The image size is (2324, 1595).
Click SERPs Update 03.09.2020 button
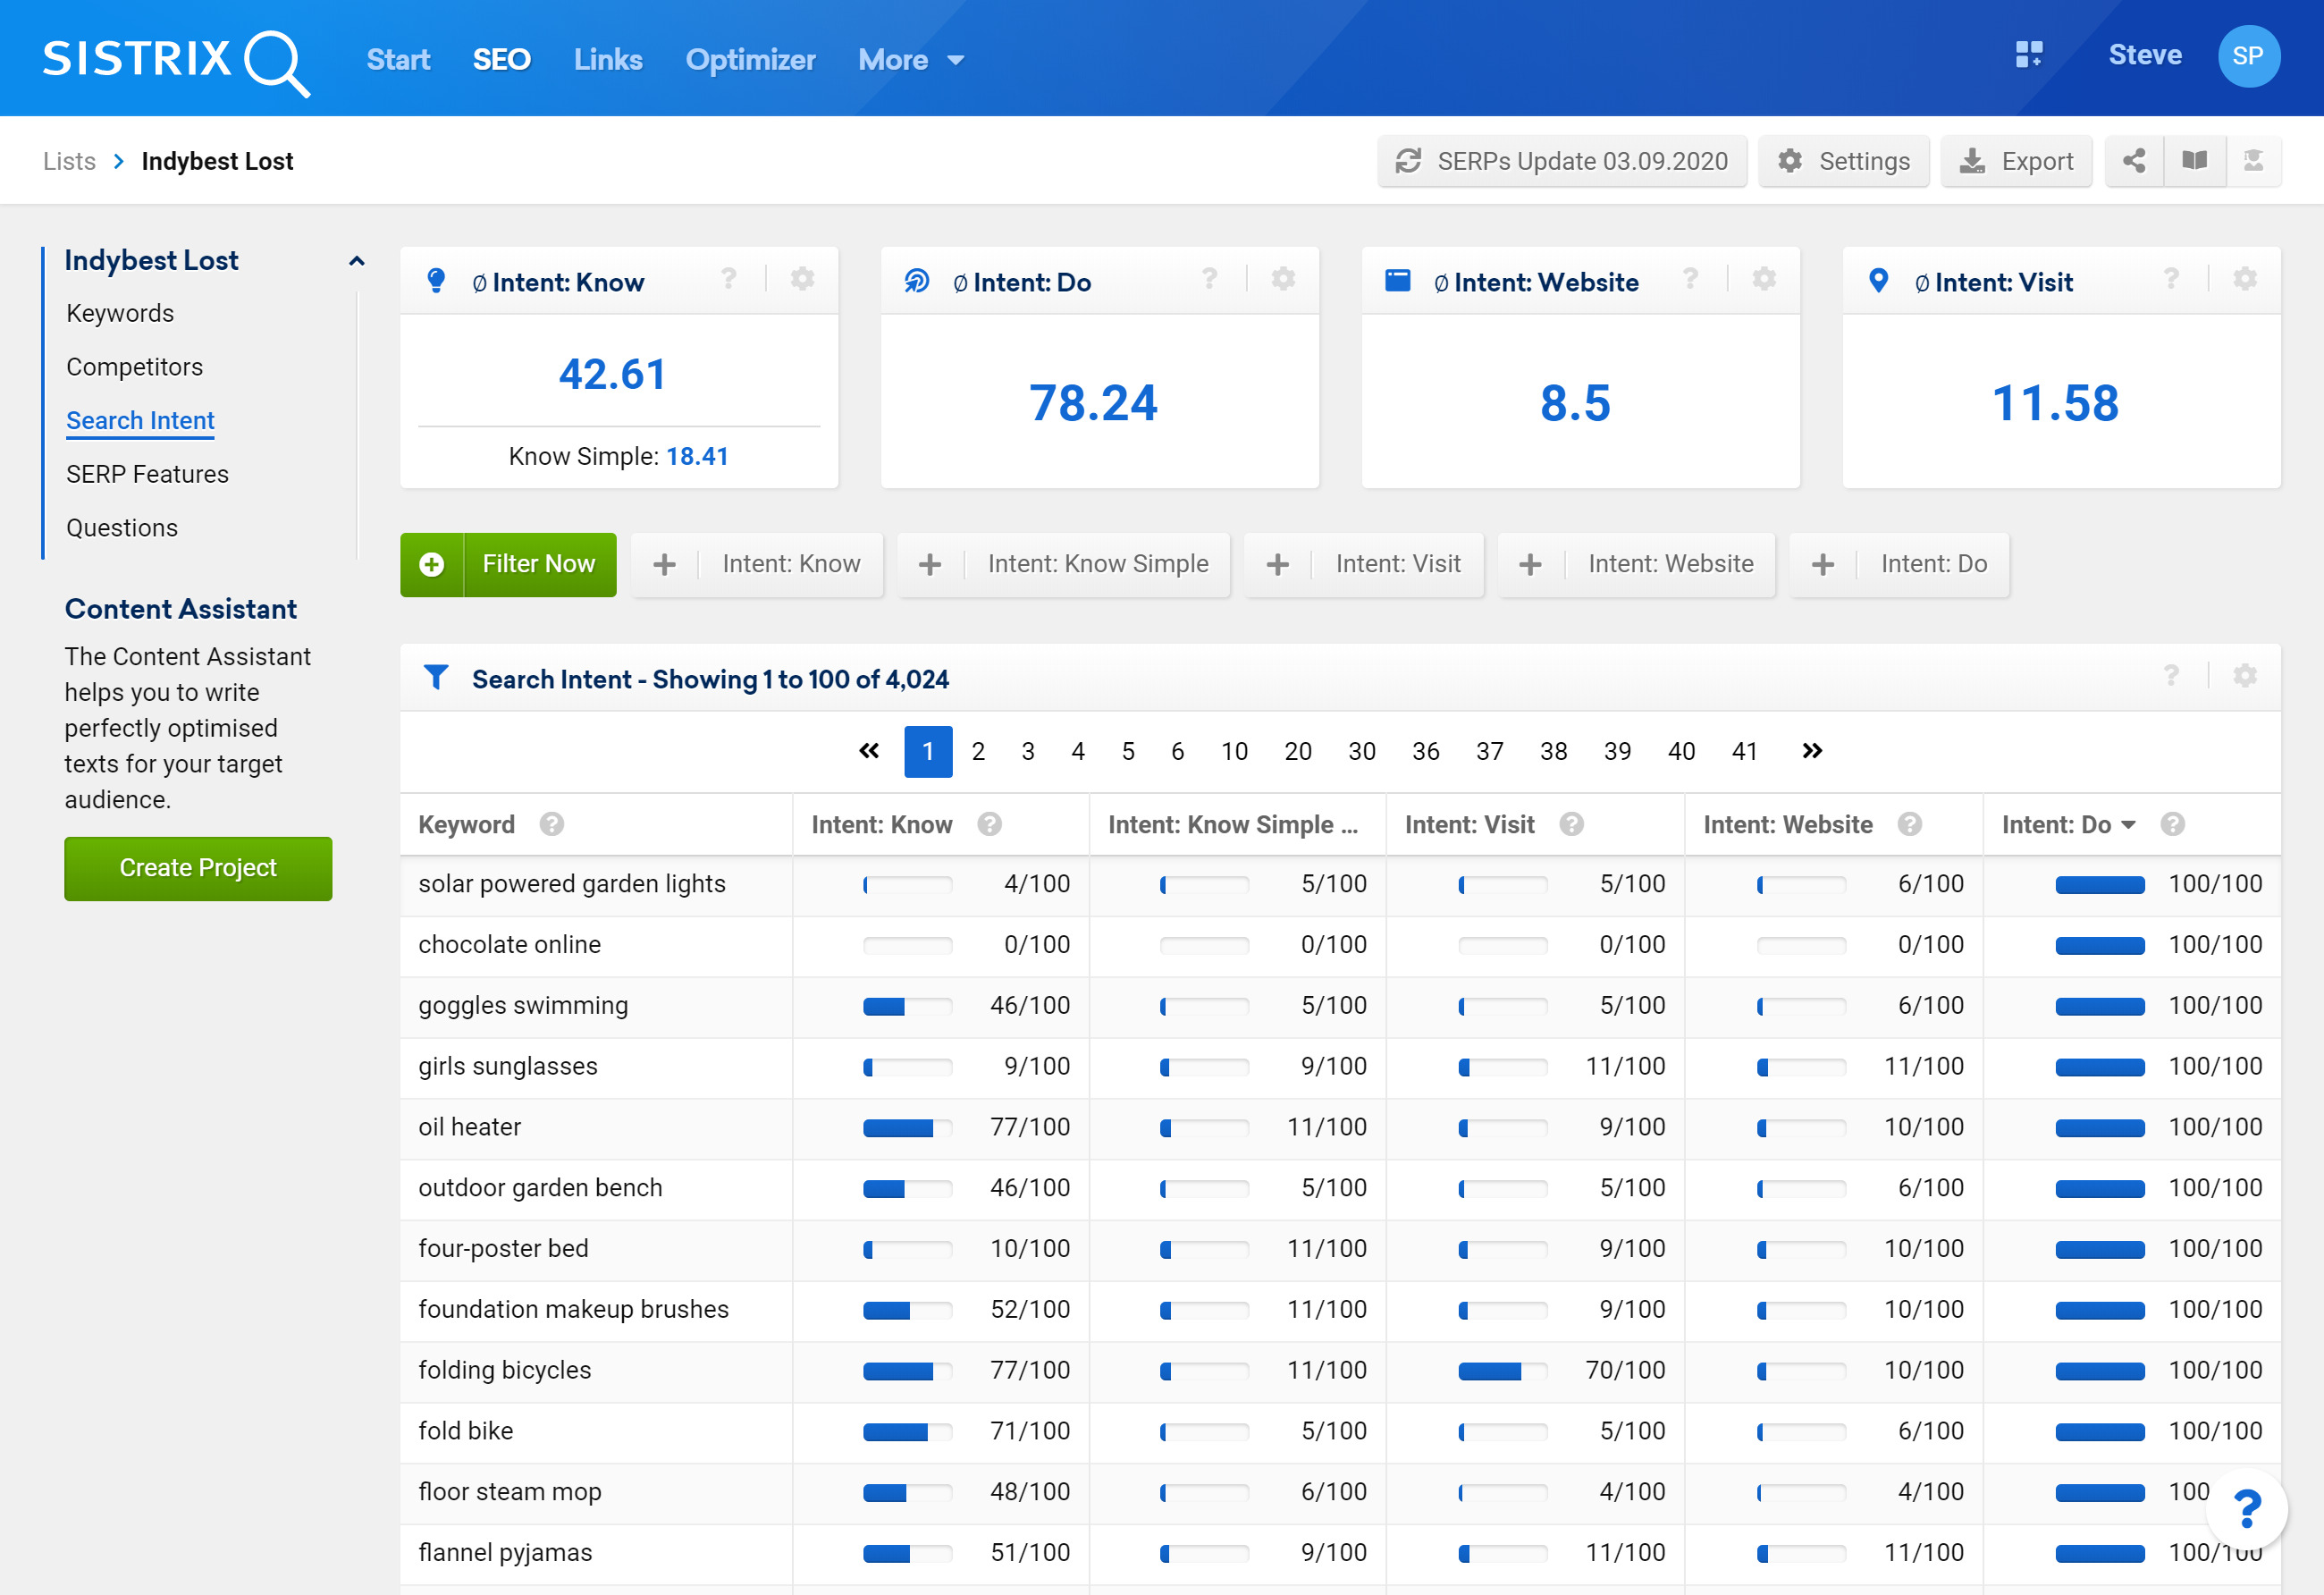(x=1562, y=161)
